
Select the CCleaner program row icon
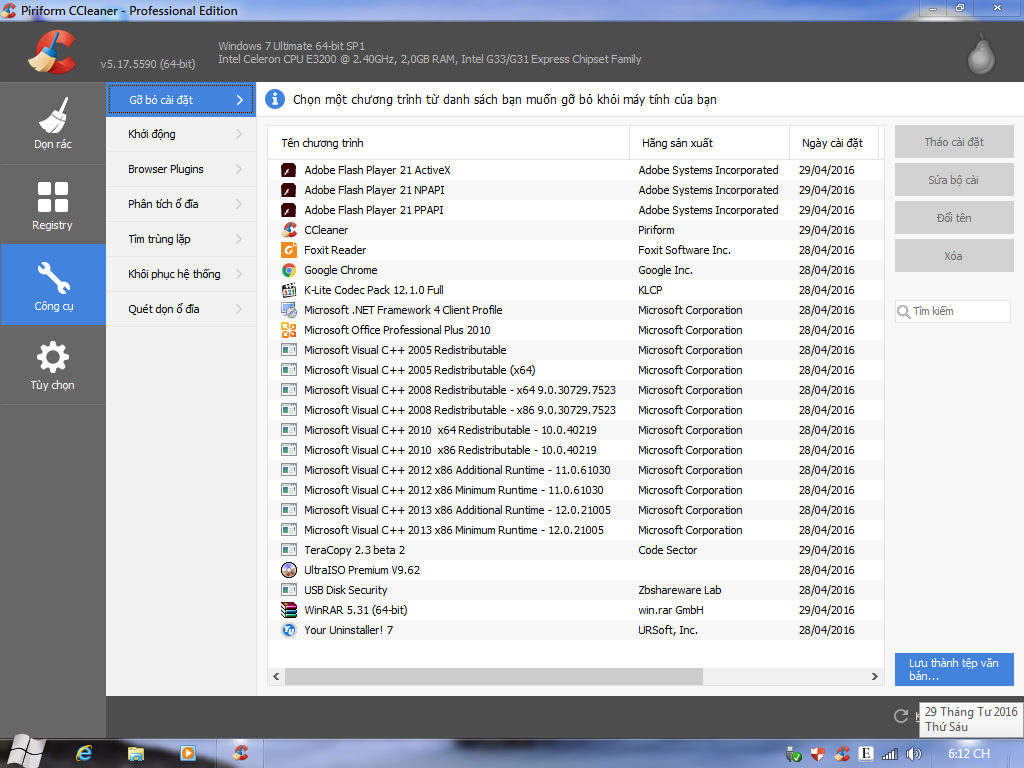[x=289, y=230]
